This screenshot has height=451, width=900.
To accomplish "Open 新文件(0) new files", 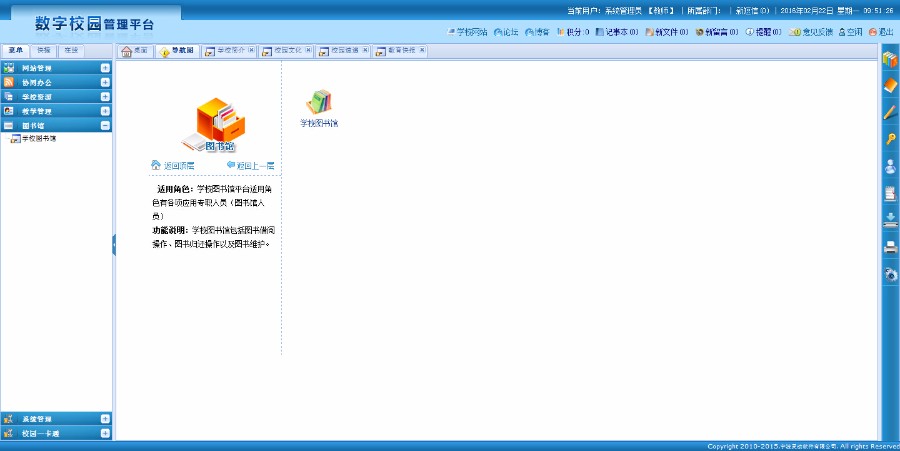I will click(x=666, y=32).
